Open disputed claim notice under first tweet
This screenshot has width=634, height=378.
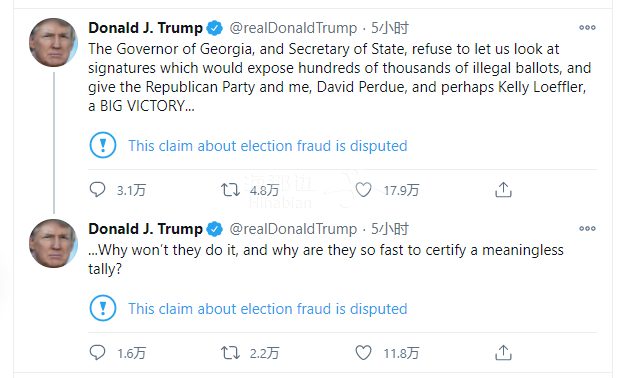click(x=268, y=146)
